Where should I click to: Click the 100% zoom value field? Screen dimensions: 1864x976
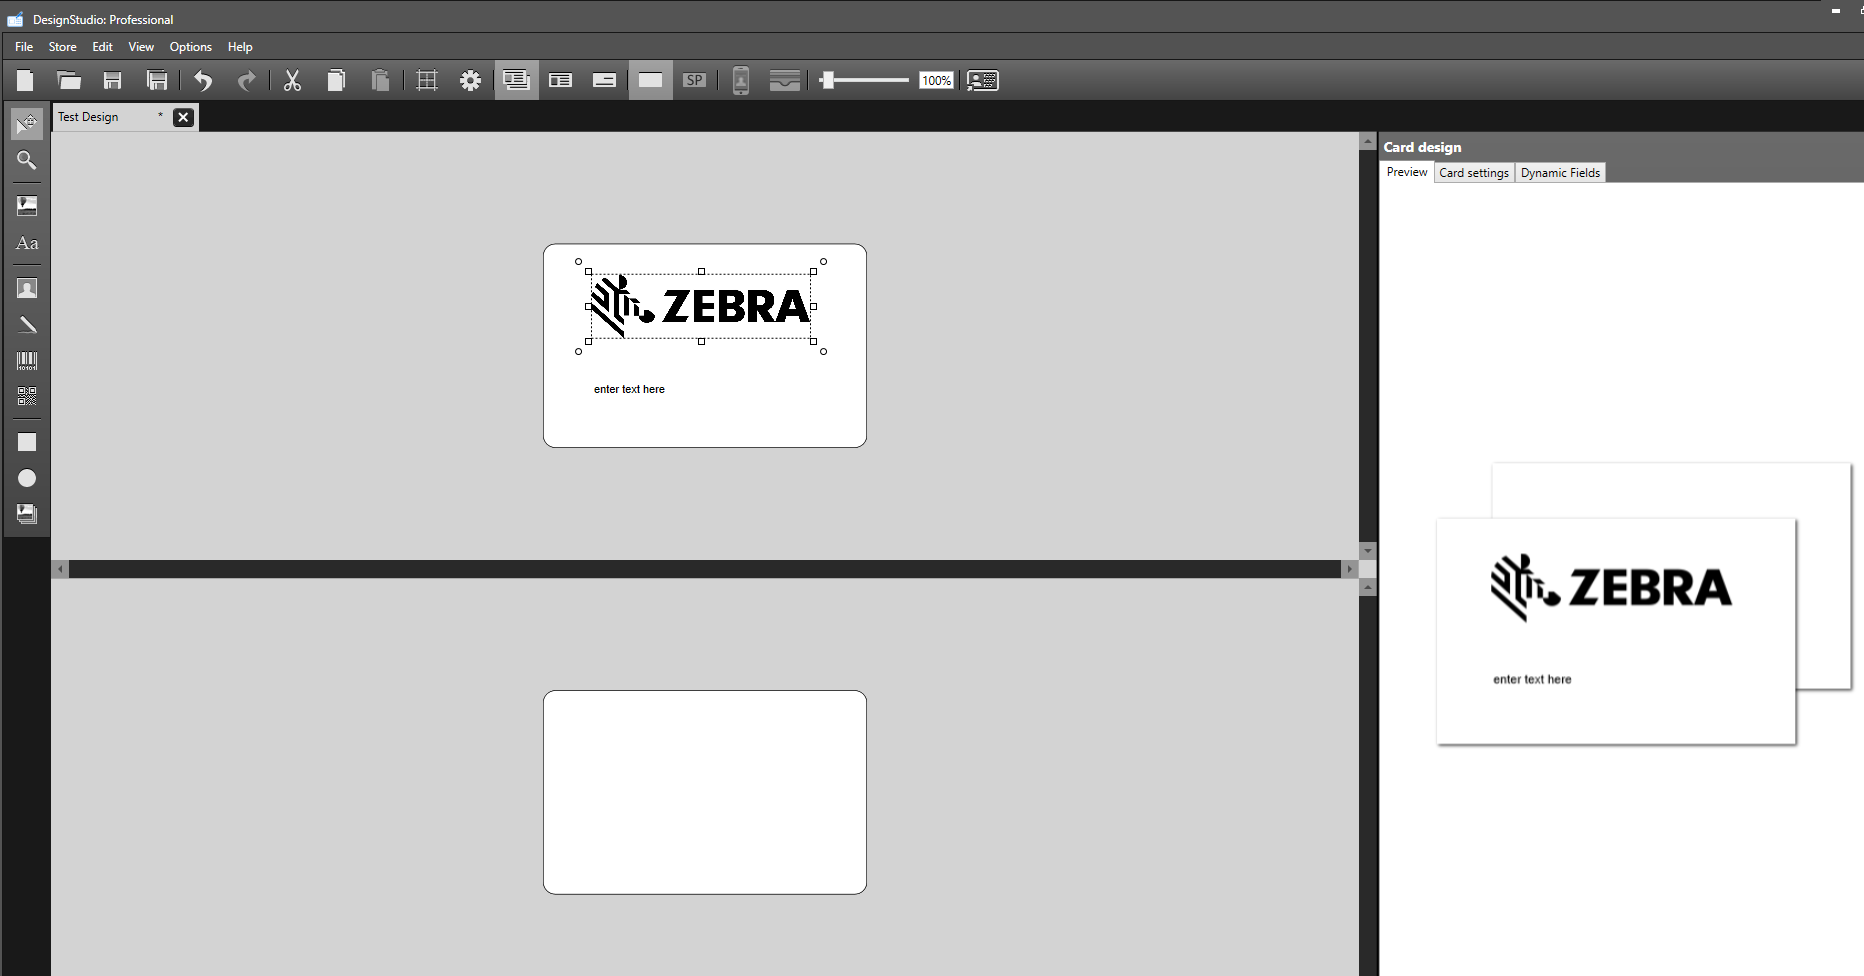[x=936, y=81]
